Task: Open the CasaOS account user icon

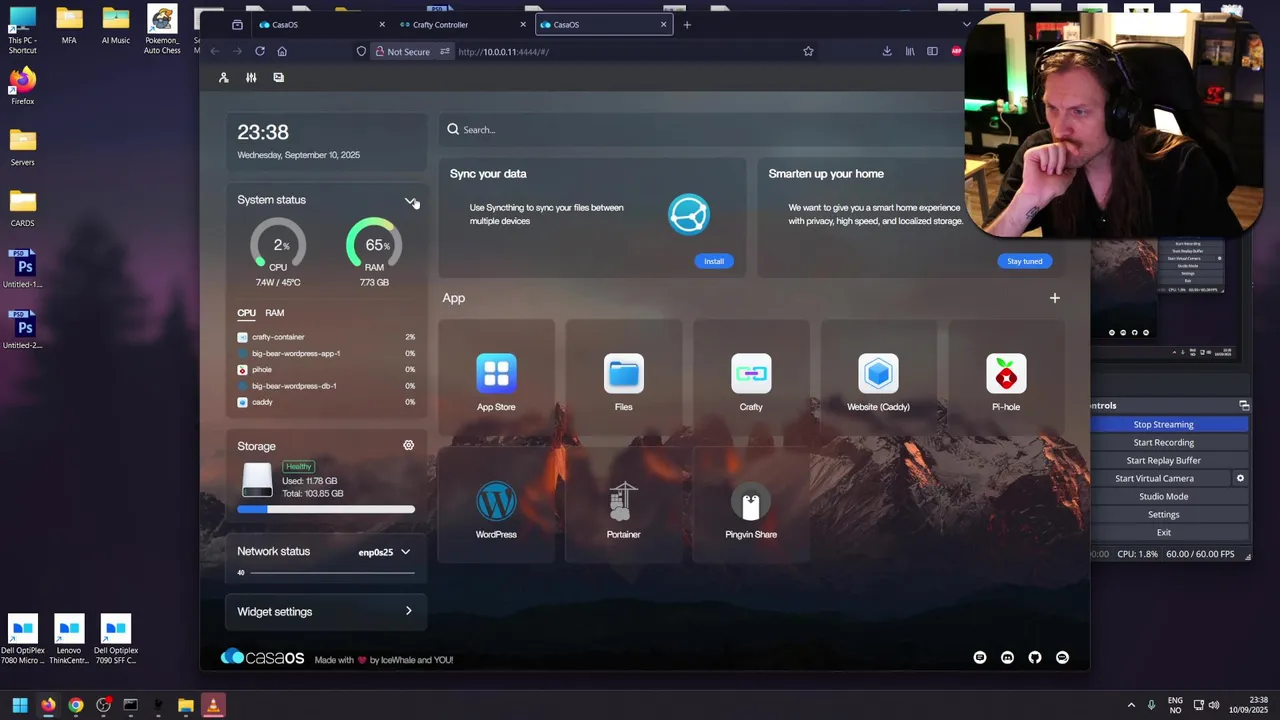Action: click(224, 77)
